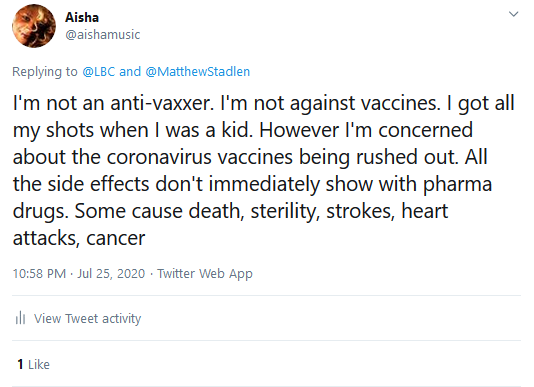Click the tweet body text
The height and width of the screenshot is (387, 534).
click(x=263, y=170)
